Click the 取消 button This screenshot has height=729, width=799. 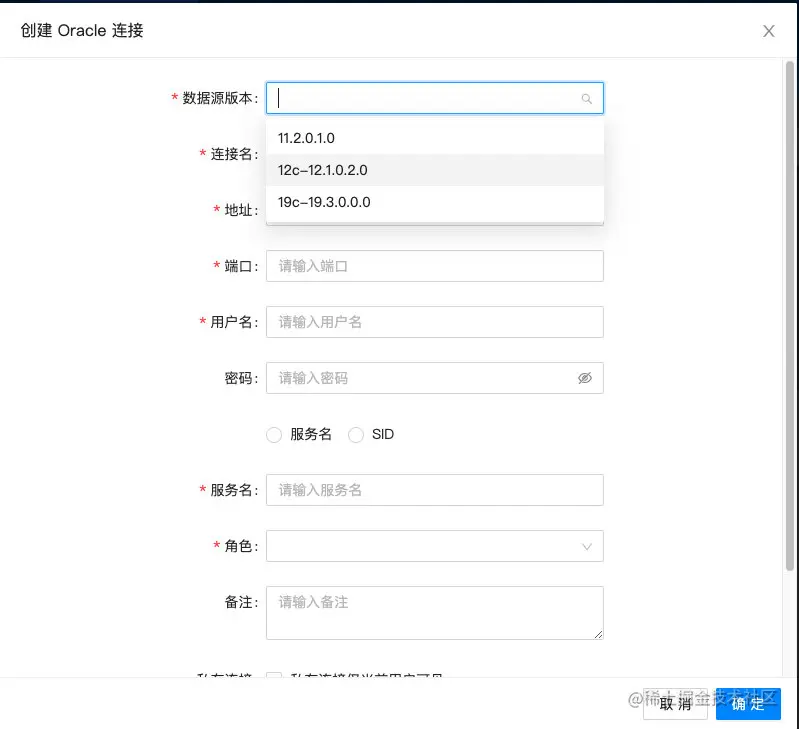point(675,704)
